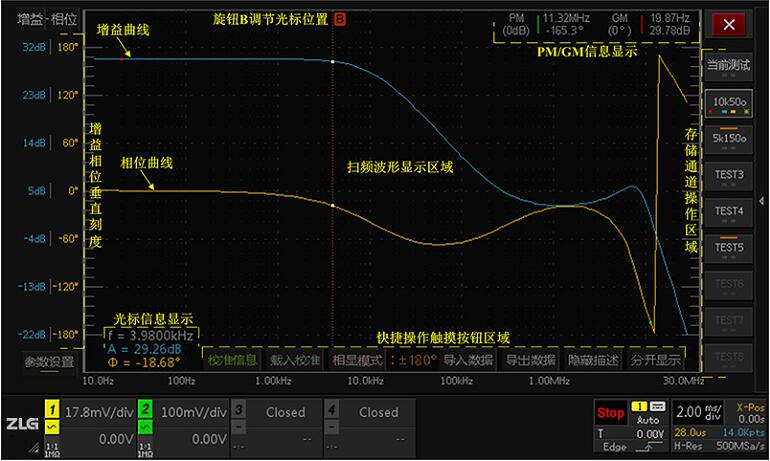Tap the ZLG logo
Image resolution: width=770 pixels, height=461 pixels.
click(x=20, y=426)
